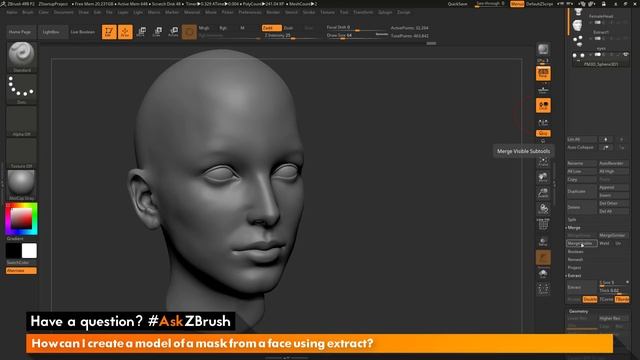Toggle the Mrgb paint mode

click(x=204, y=28)
